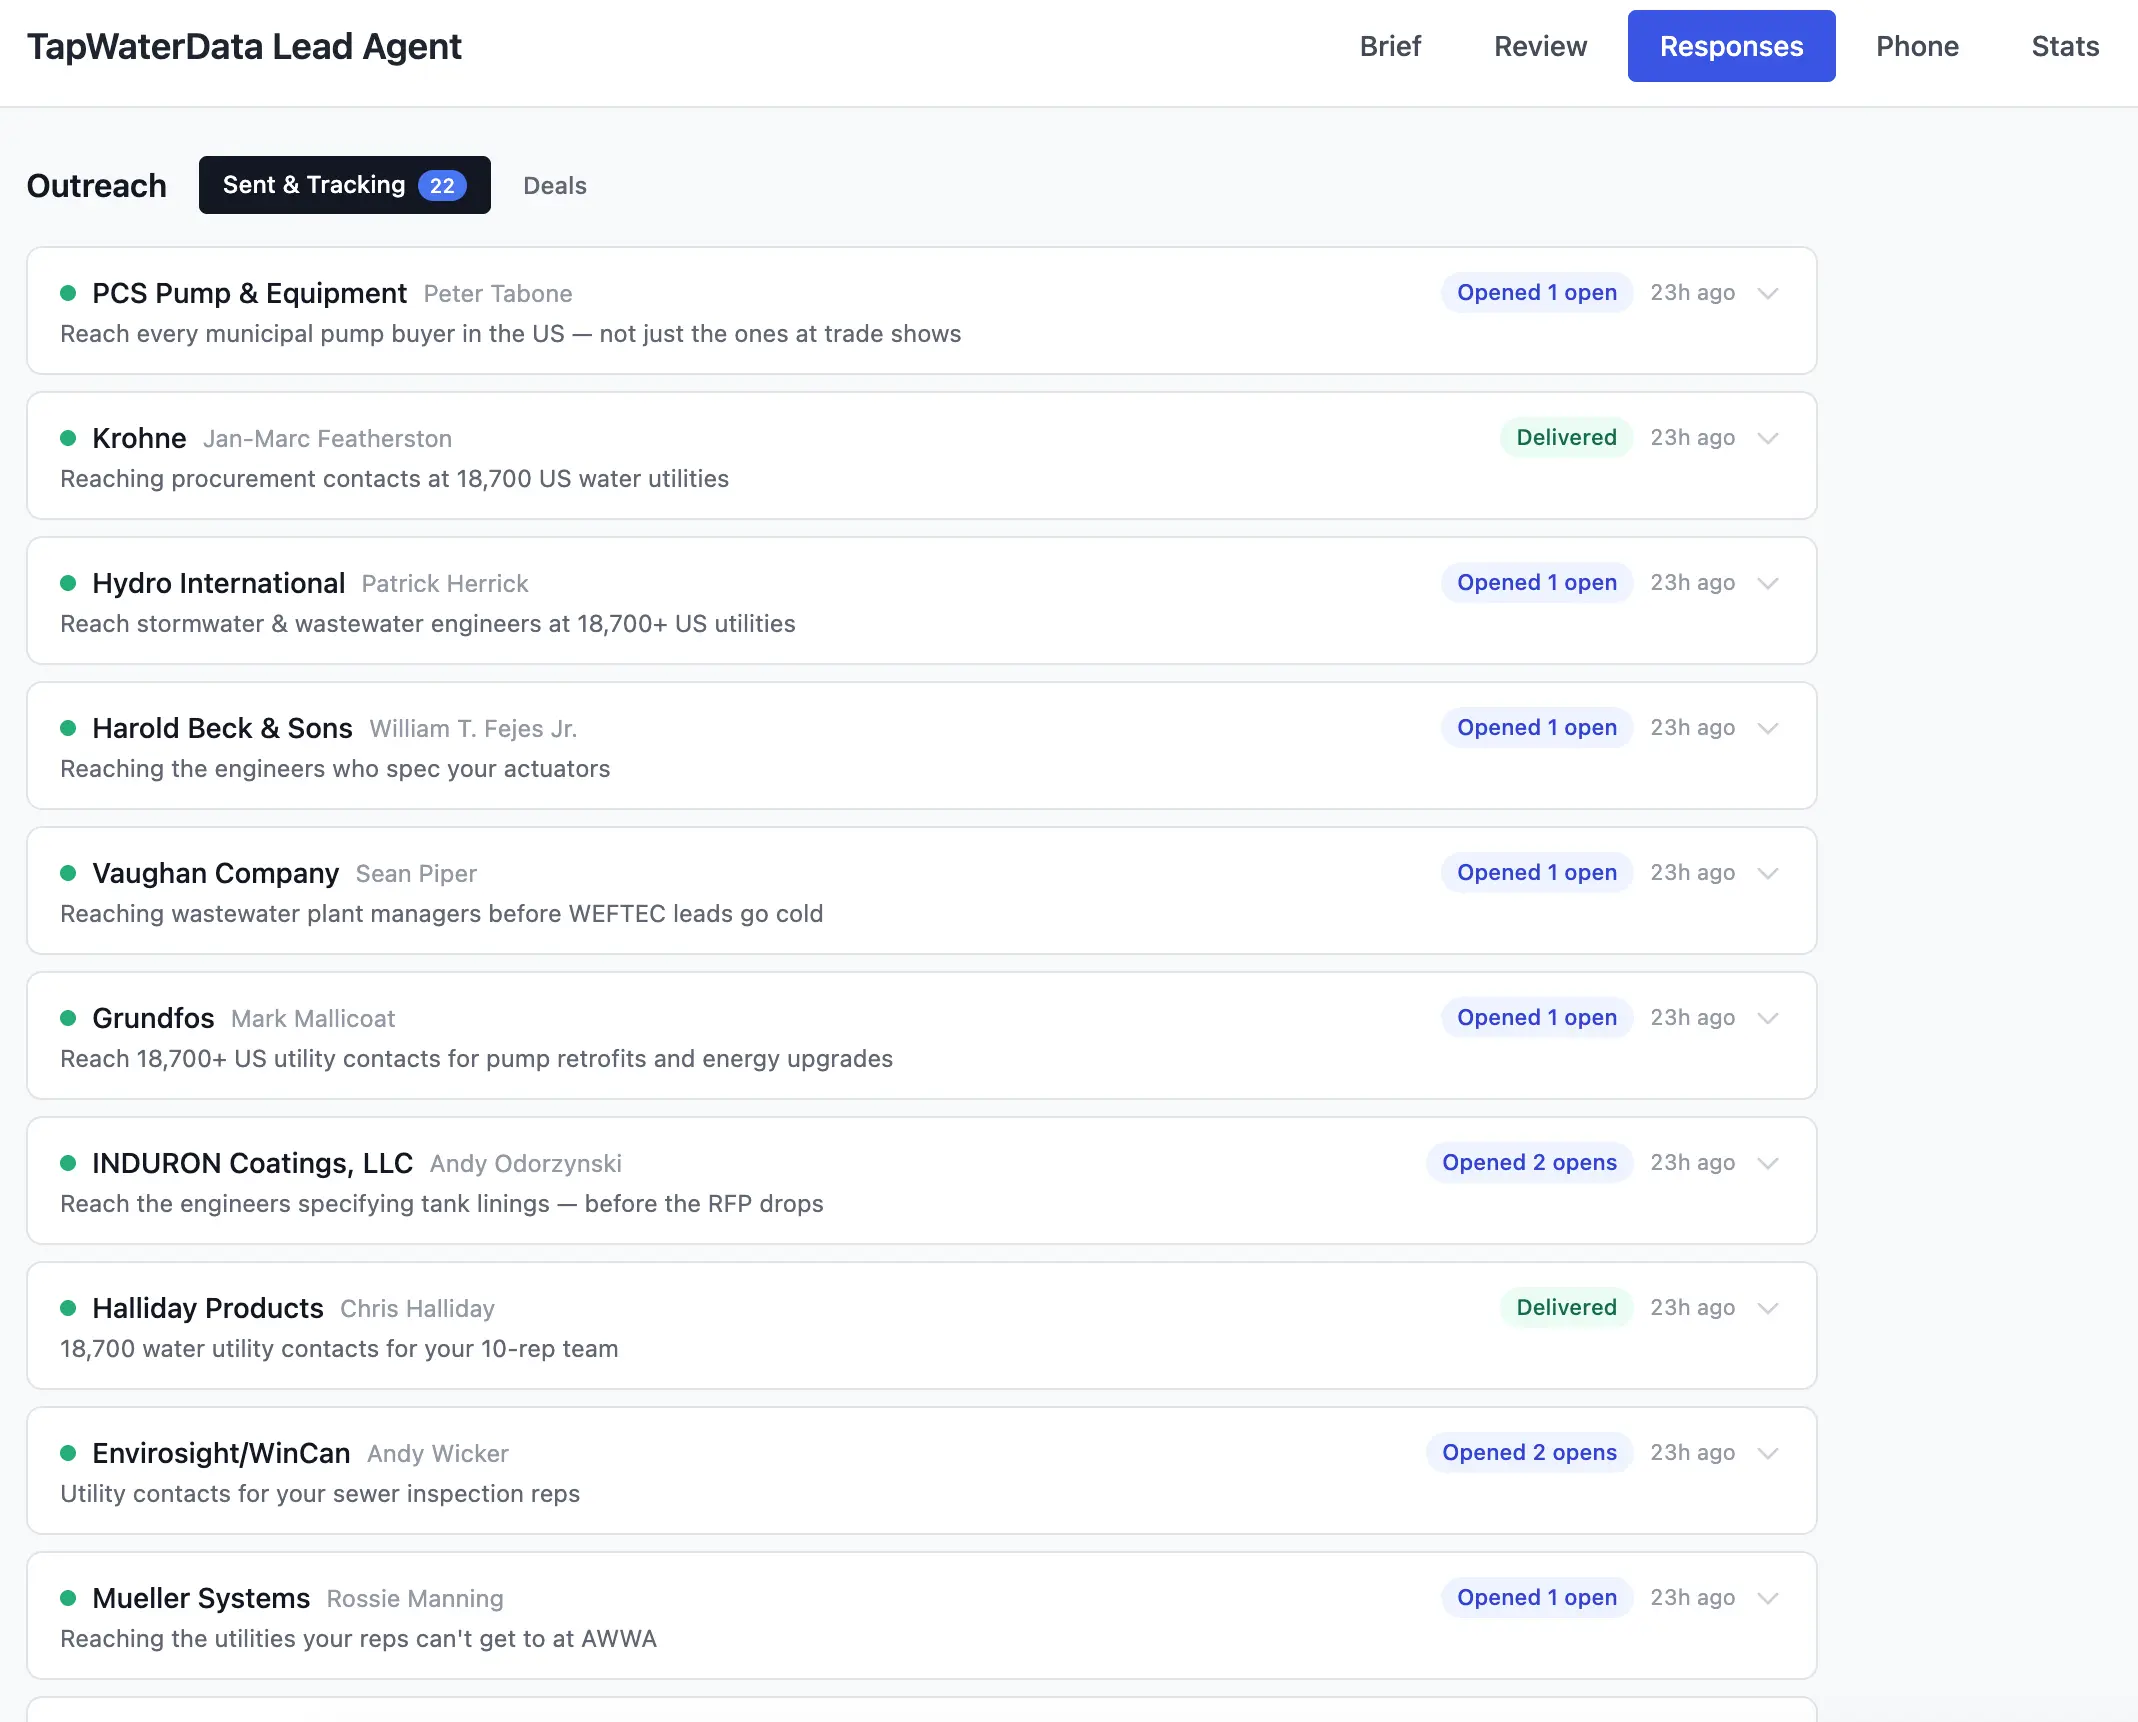Expand the PCS Pump & Equipment row chevron
2138x1722 pixels.
[x=1768, y=293]
